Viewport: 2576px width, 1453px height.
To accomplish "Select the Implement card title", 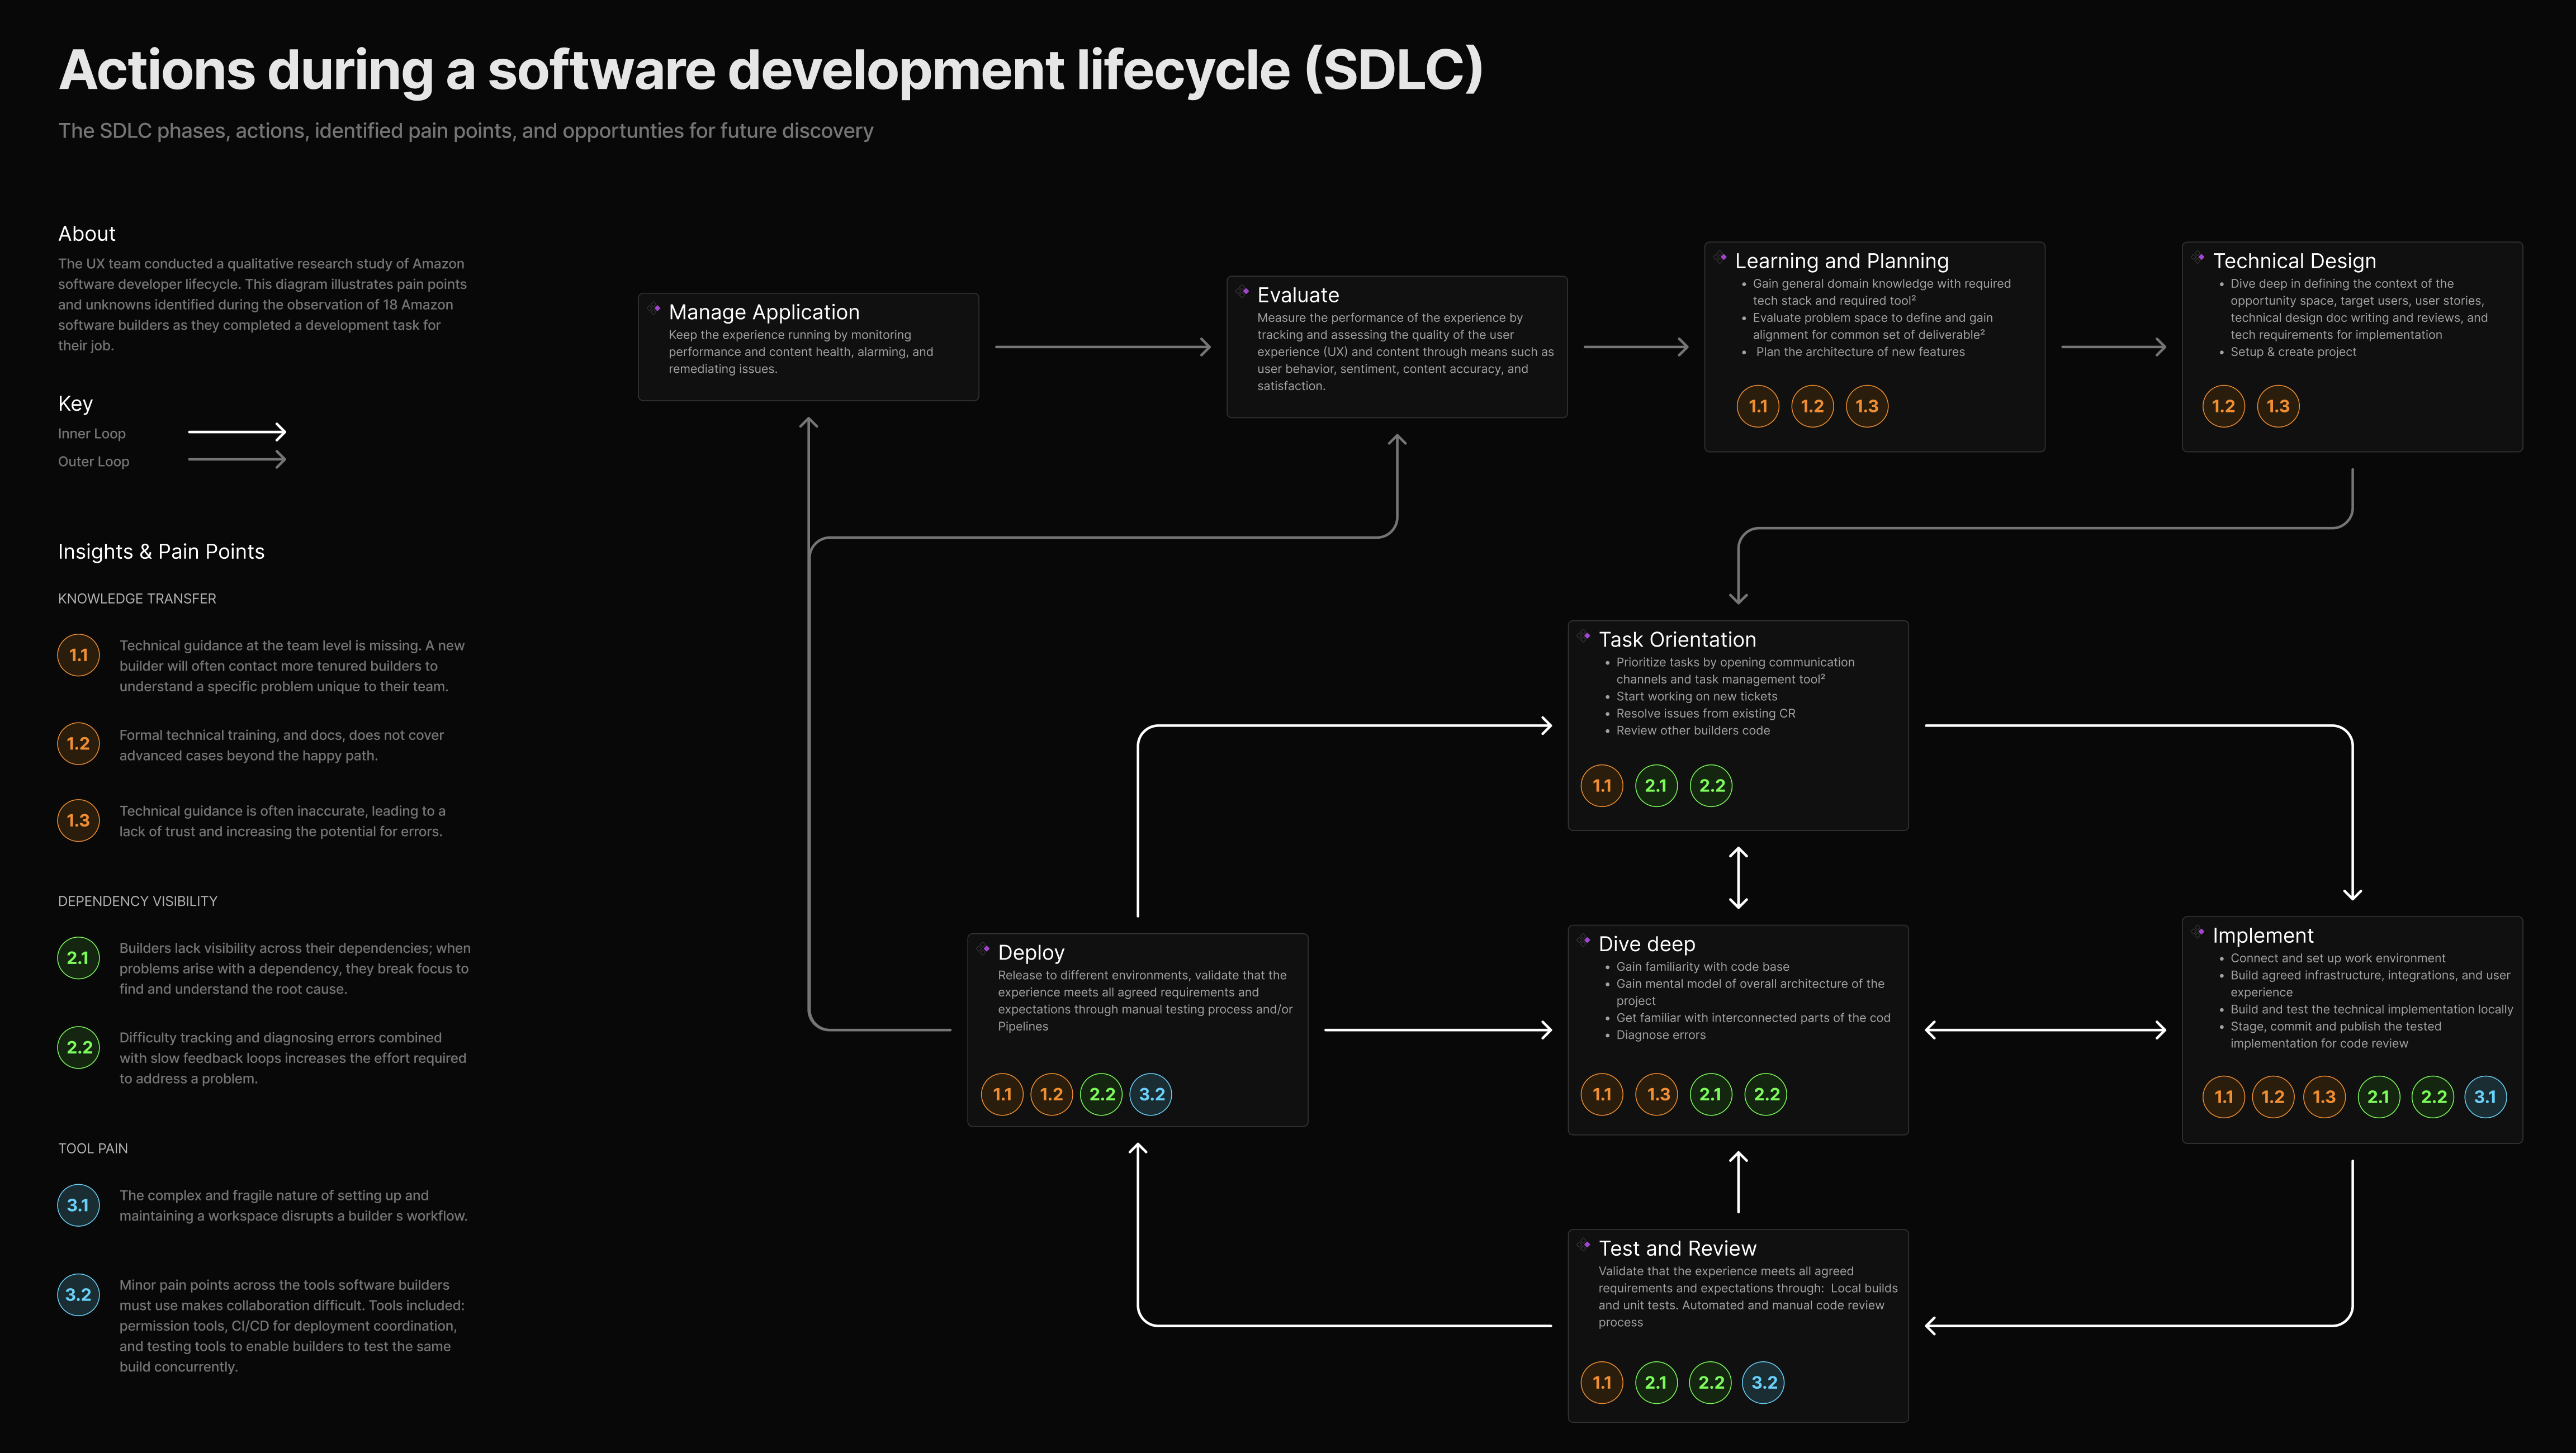I will (2262, 936).
